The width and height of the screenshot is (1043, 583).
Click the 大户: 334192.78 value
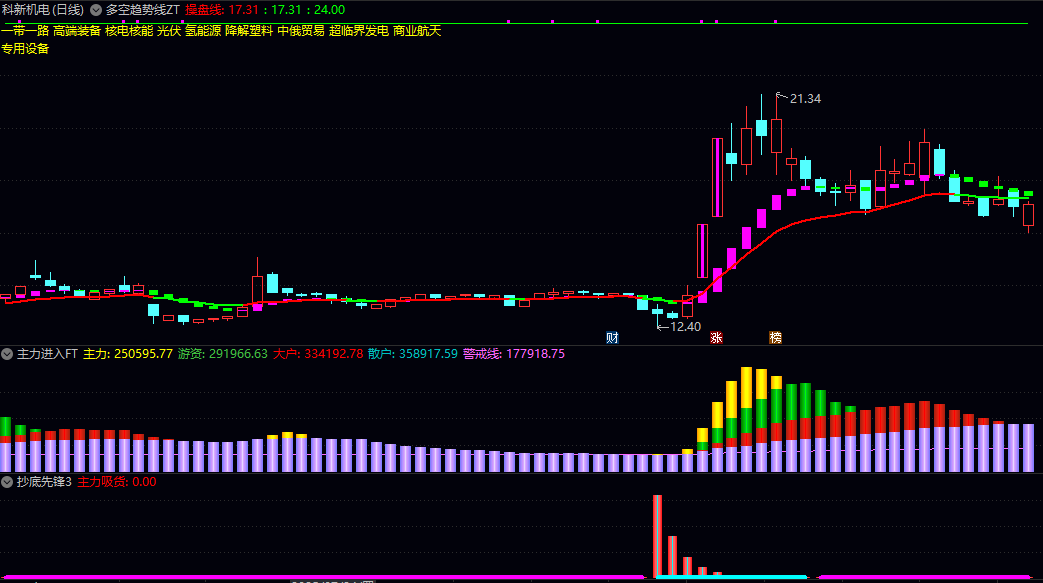pos(318,354)
